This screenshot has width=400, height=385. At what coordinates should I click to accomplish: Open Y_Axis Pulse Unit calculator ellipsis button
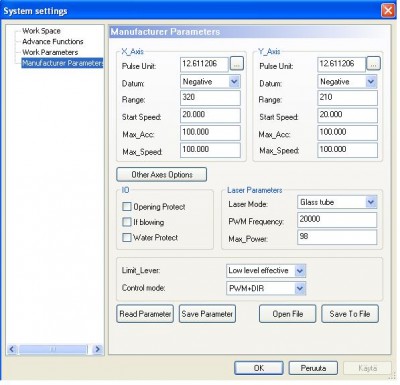(x=373, y=63)
